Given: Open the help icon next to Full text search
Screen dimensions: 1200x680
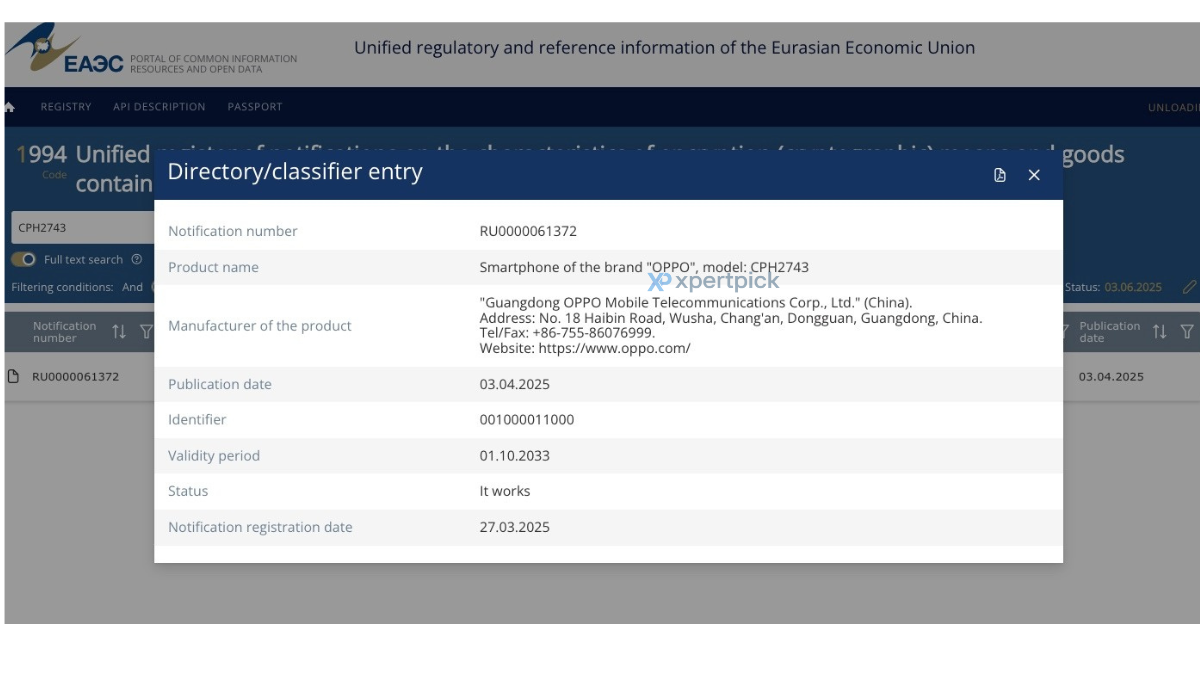Looking at the screenshot, I should tap(137, 259).
